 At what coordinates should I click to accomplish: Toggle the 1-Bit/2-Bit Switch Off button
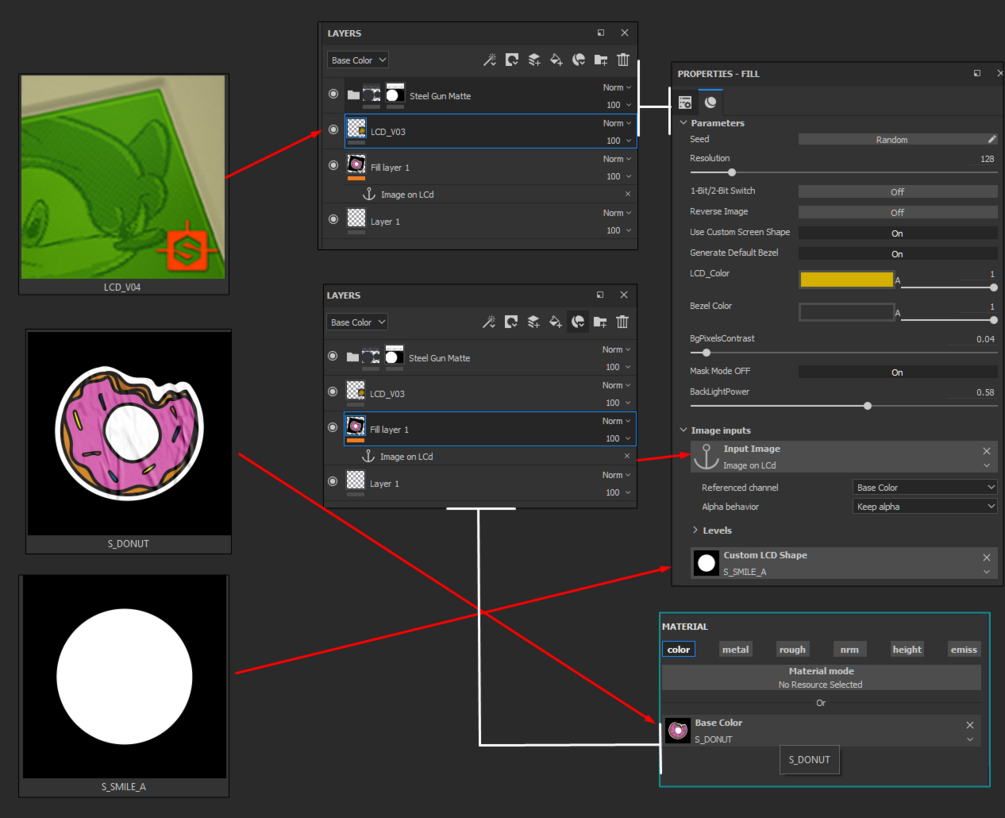tap(897, 192)
